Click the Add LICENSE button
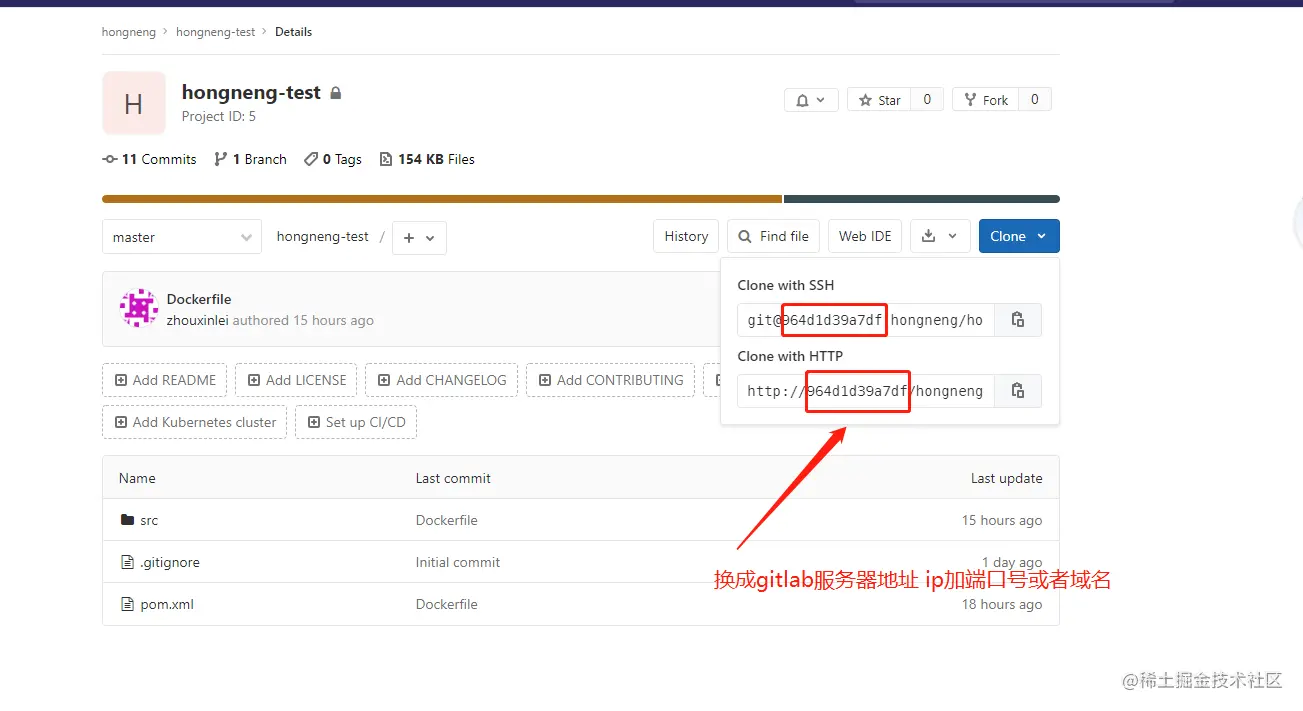Image resolution: width=1303 pixels, height=711 pixels. (297, 380)
